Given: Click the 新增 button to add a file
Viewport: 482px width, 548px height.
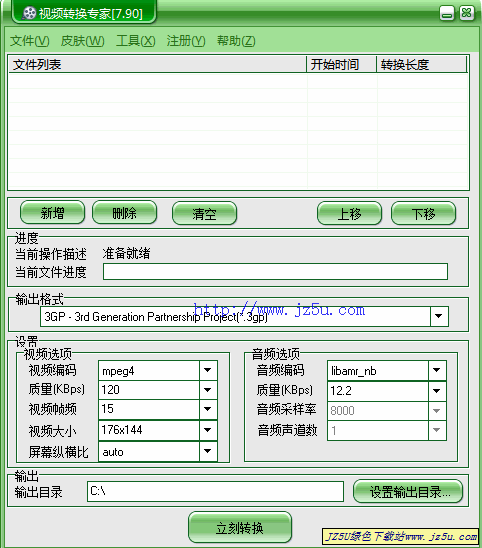Looking at the screenshot, I should [52, 213].
